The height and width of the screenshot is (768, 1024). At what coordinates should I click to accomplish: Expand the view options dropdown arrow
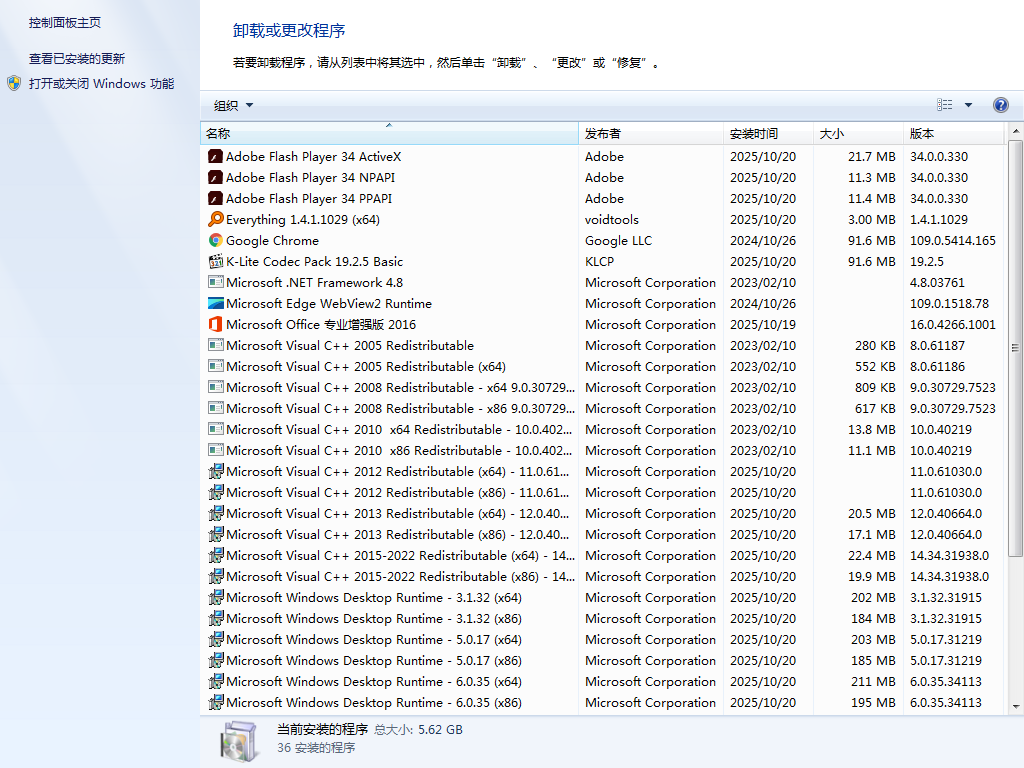tap(968, 105)
